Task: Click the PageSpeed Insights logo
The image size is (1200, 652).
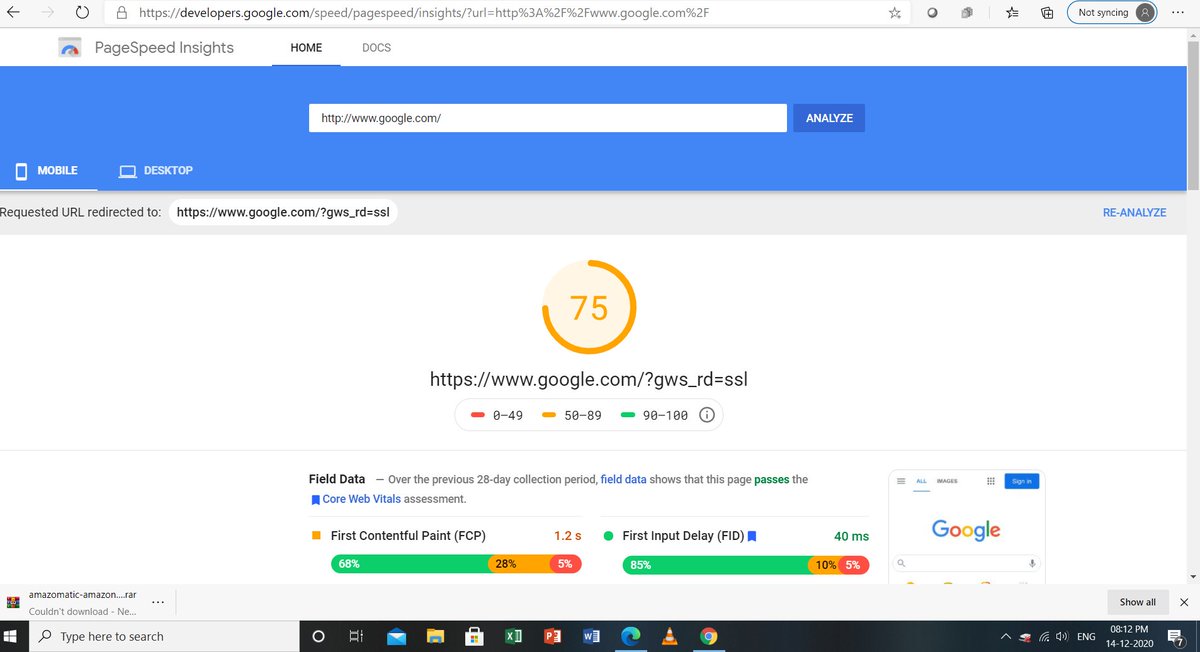Action: click(70, 47)
